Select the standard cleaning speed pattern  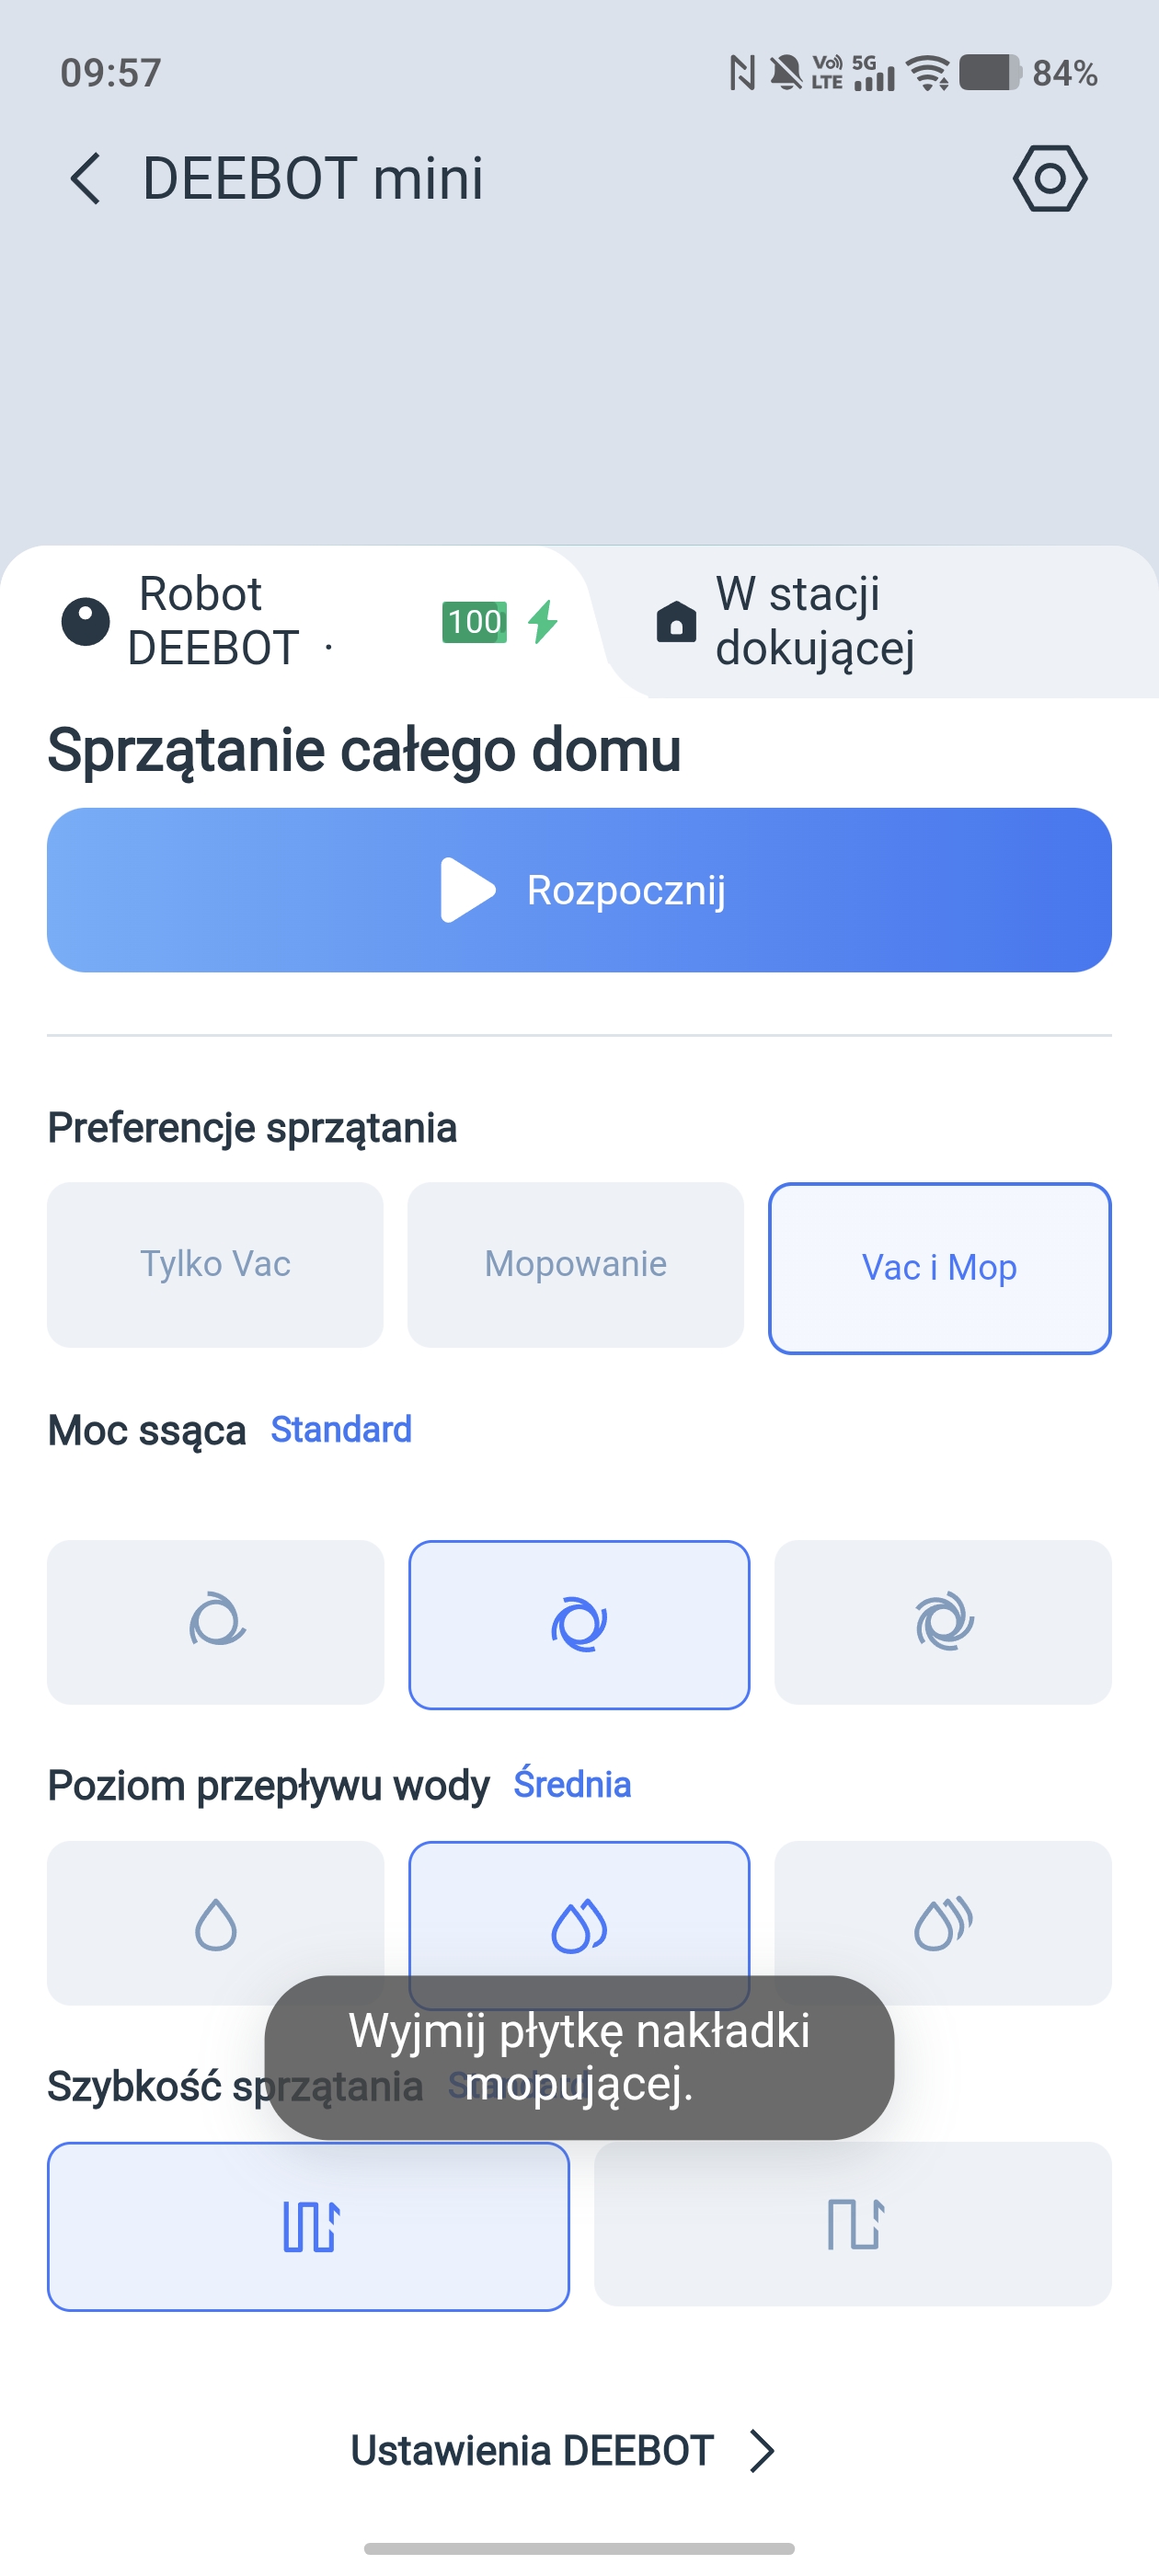point(308,2226)
